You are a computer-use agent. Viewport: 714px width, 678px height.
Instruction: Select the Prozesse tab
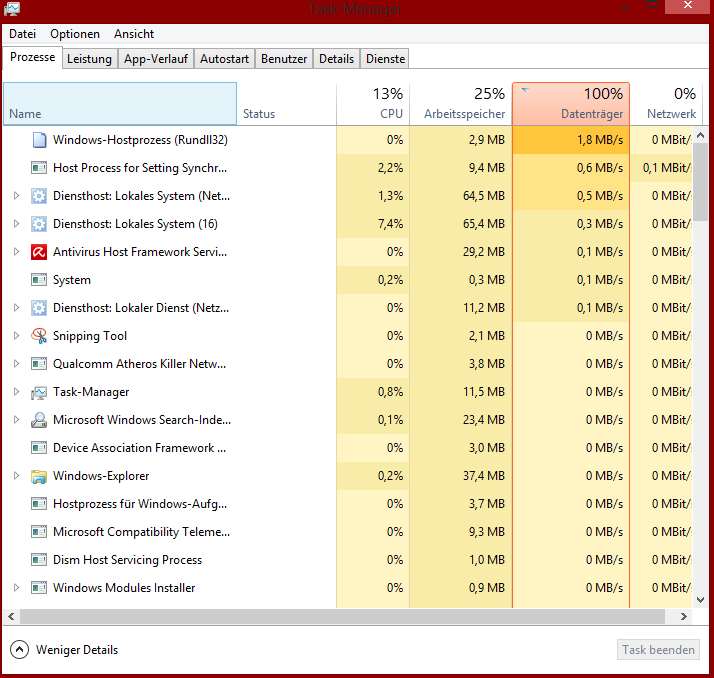[x=32, y=57]
